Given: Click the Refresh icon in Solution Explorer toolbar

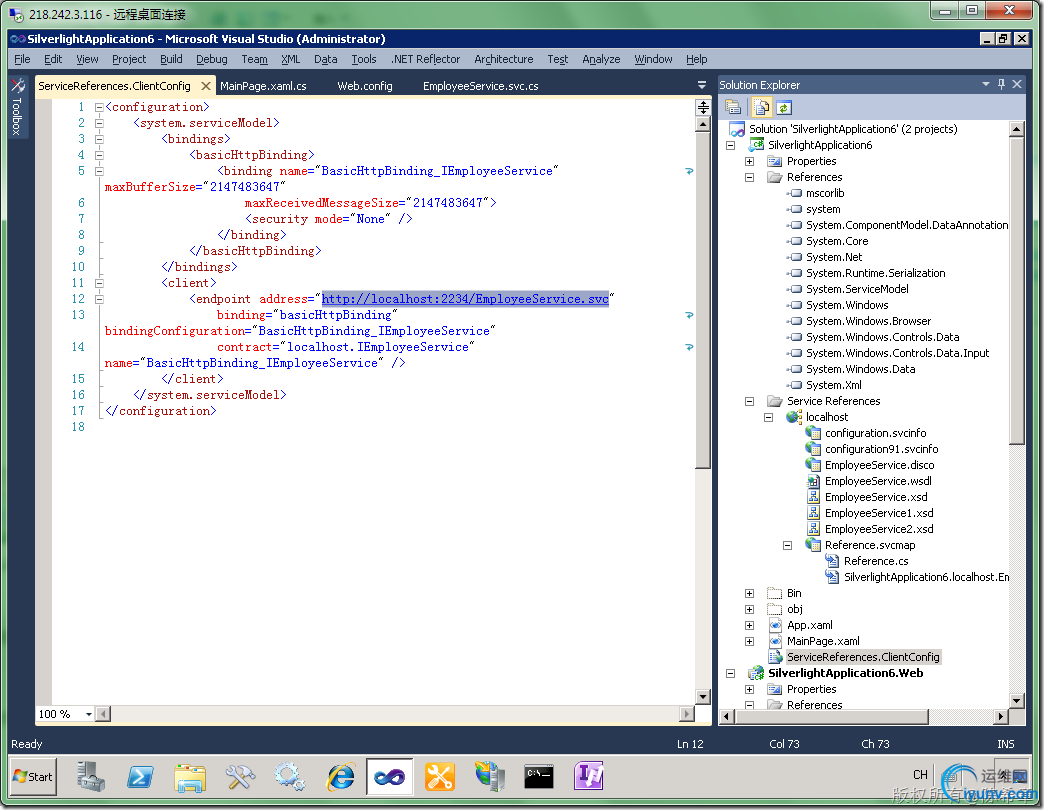Looking at the screenshot, I should point(784,107).
